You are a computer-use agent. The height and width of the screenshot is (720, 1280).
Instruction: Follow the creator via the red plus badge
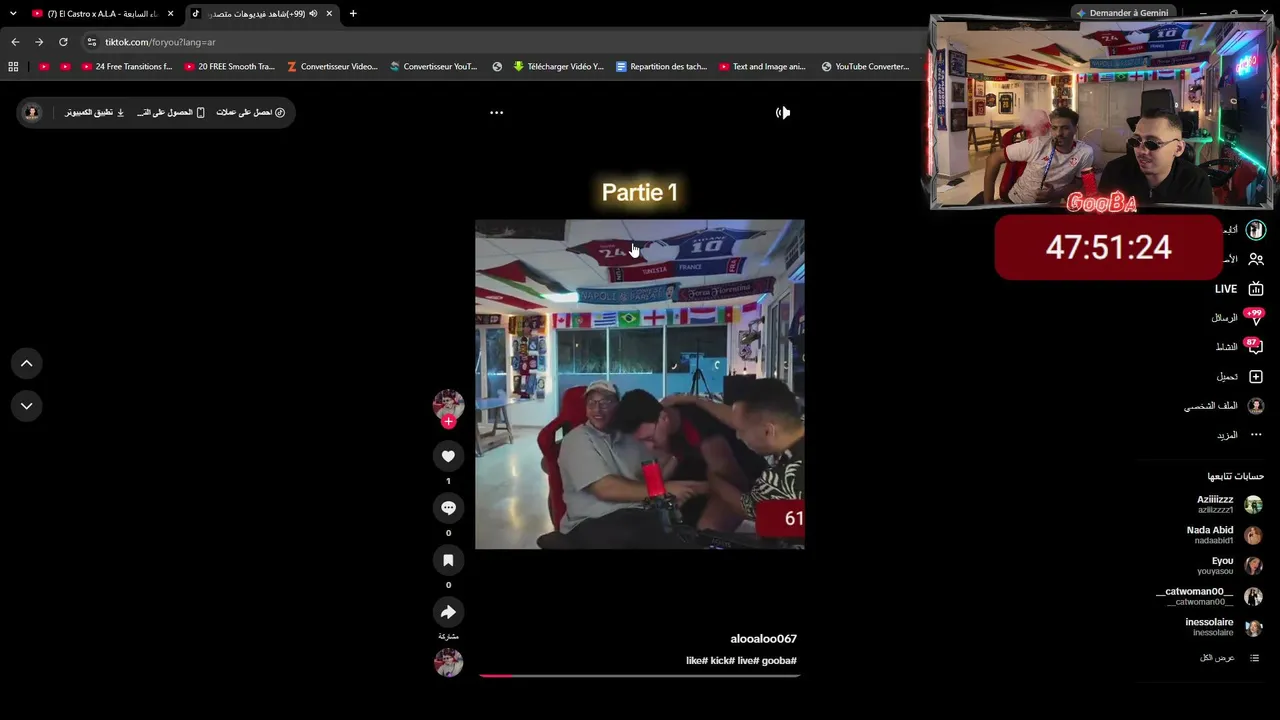point(448,422)
